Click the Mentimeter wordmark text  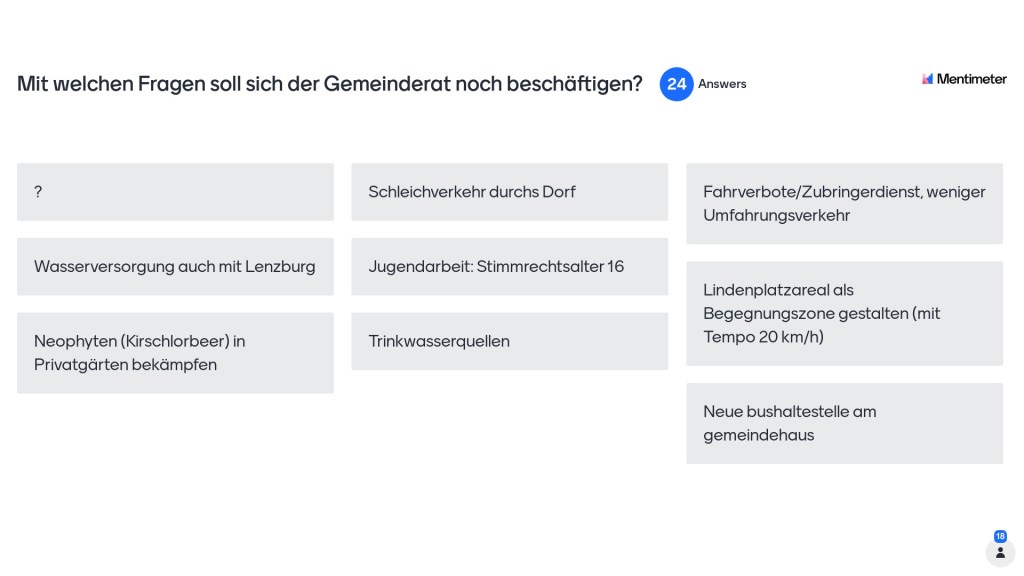pyautogui.click(x=971, y=79)
